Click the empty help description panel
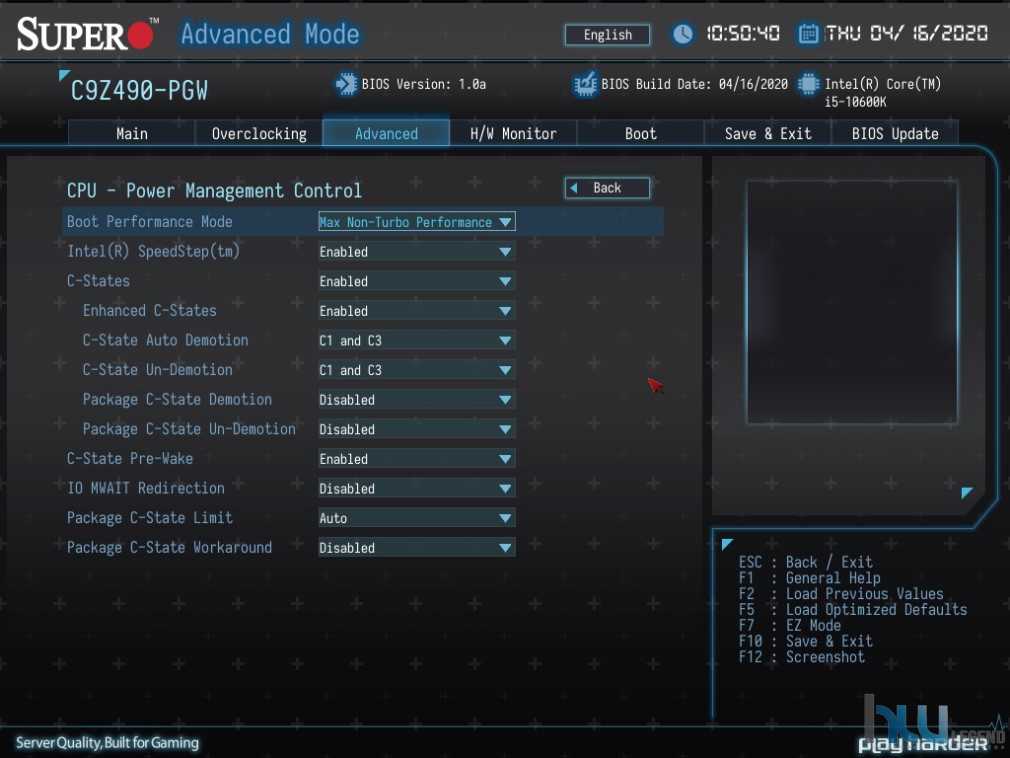1010x758 pixels. point(852,303)
